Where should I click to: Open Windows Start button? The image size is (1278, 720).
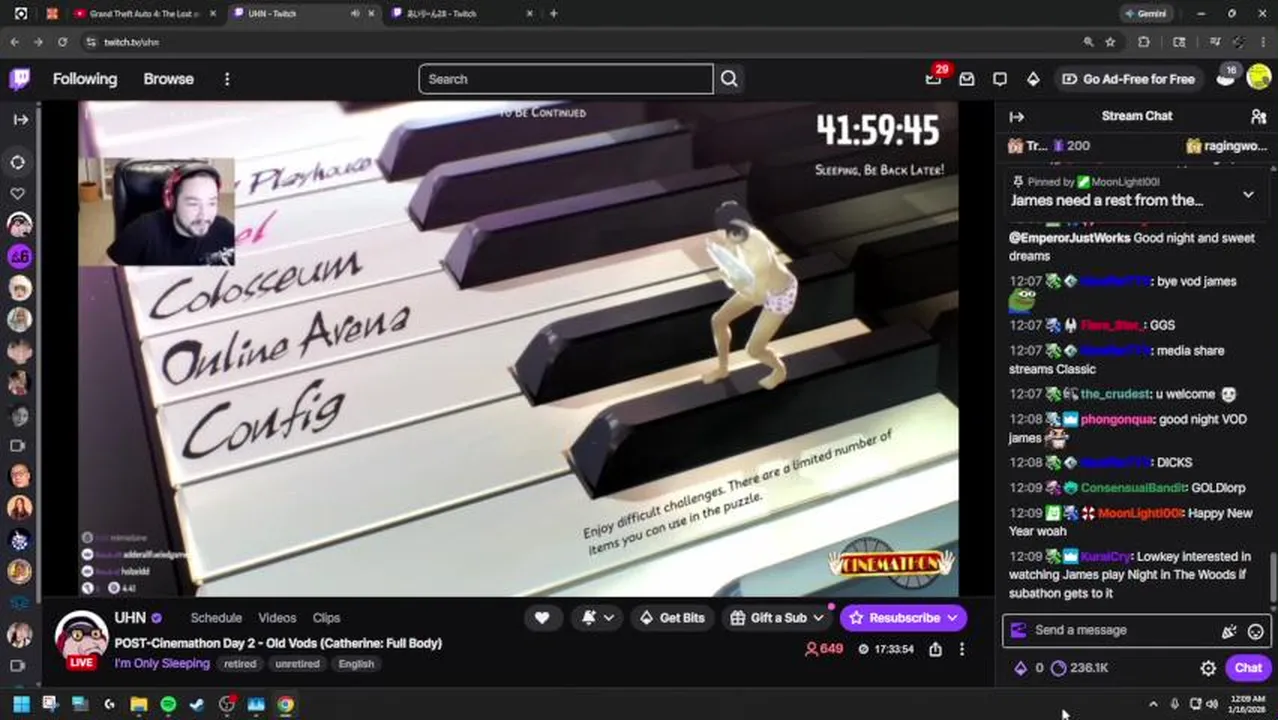coord(20,704)
